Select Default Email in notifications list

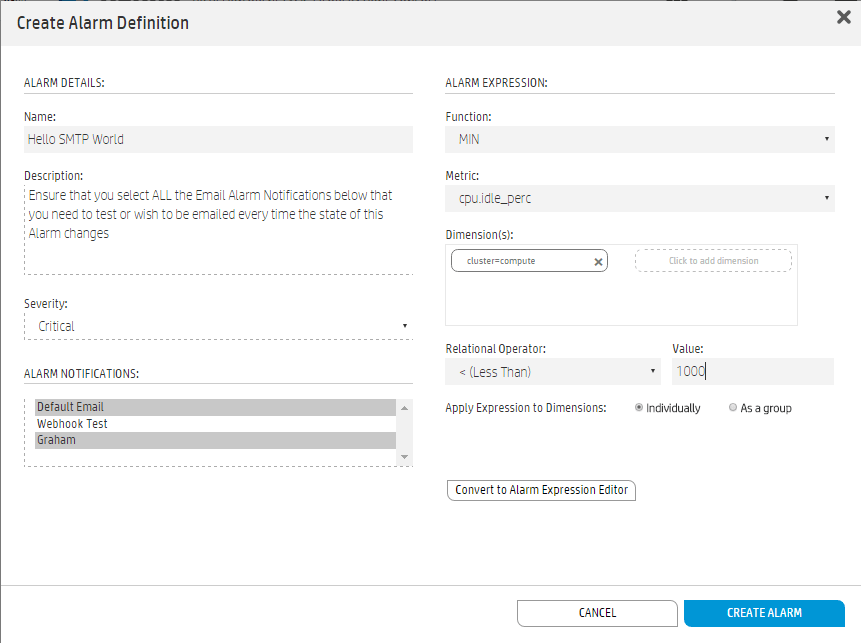(215, 407)
